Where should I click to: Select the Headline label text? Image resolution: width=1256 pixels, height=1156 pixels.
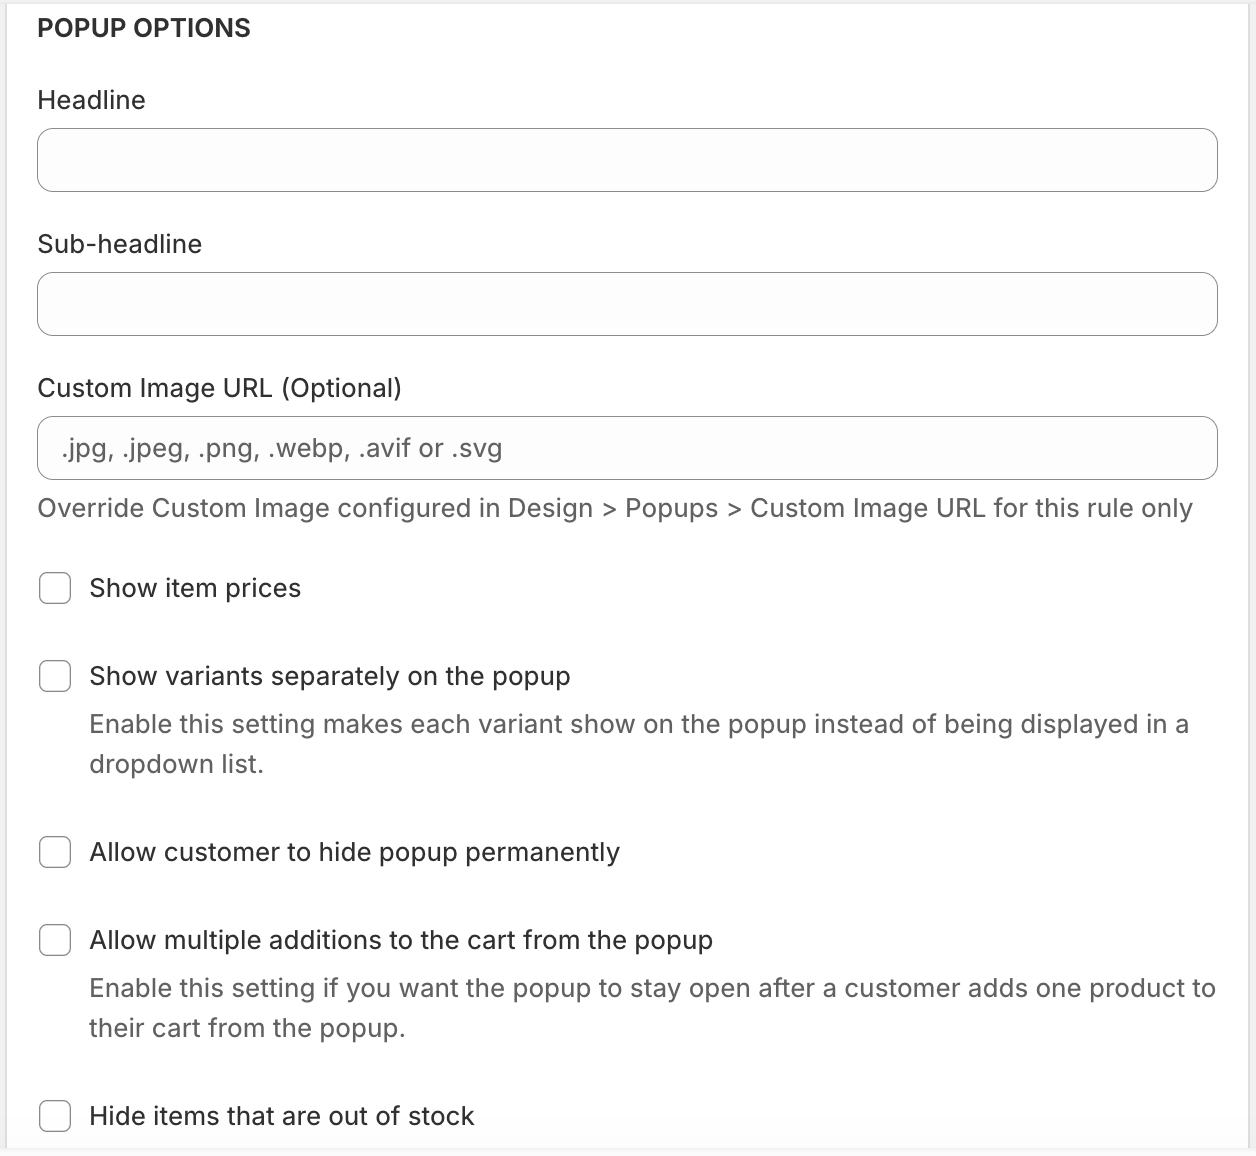[x=91, y=100]
